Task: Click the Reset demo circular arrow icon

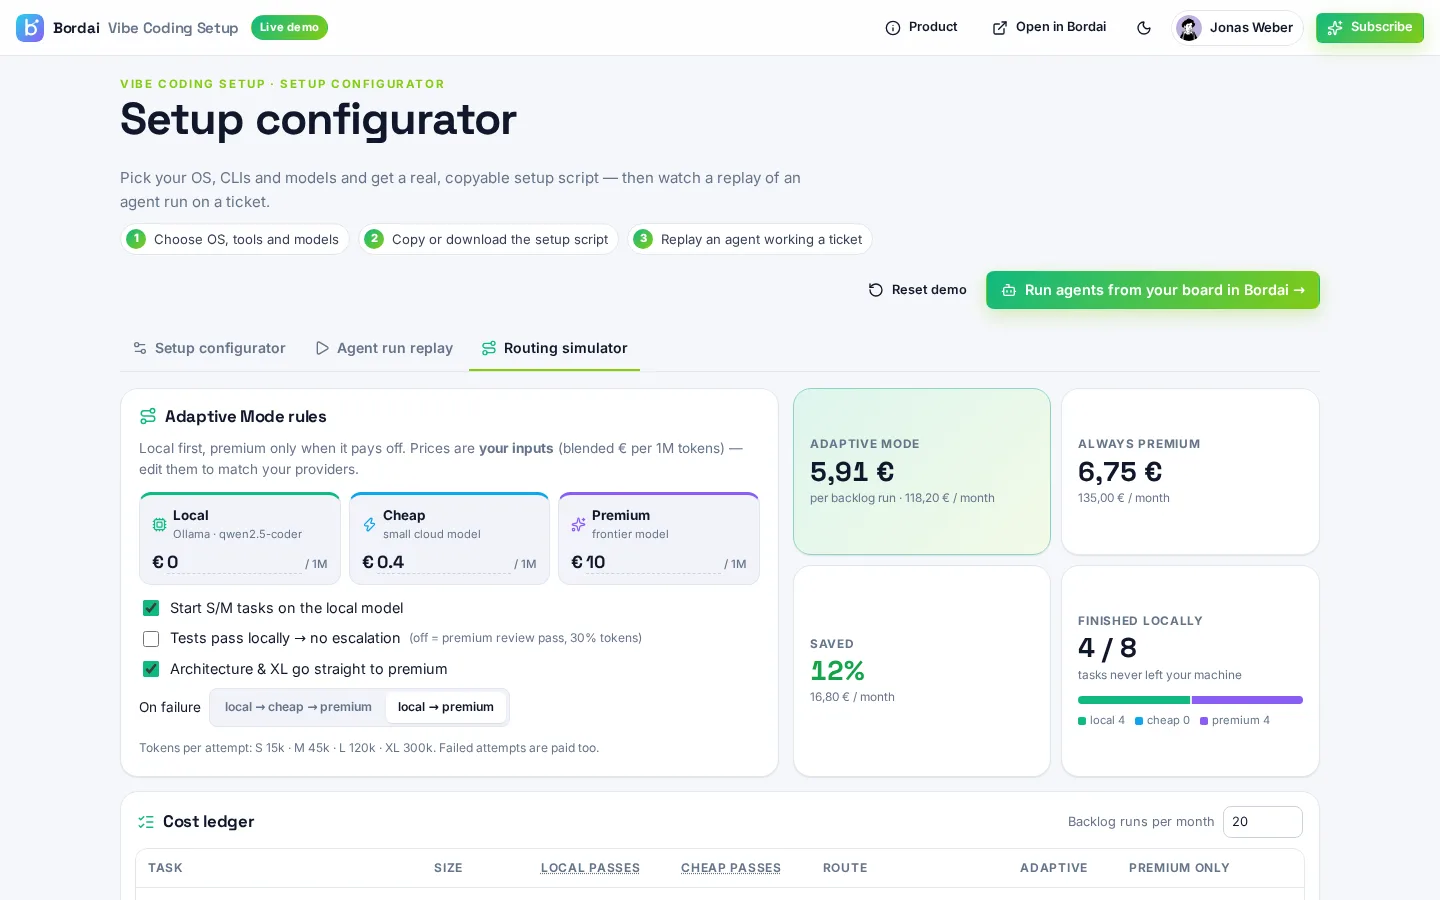Action: coord(876,290)
